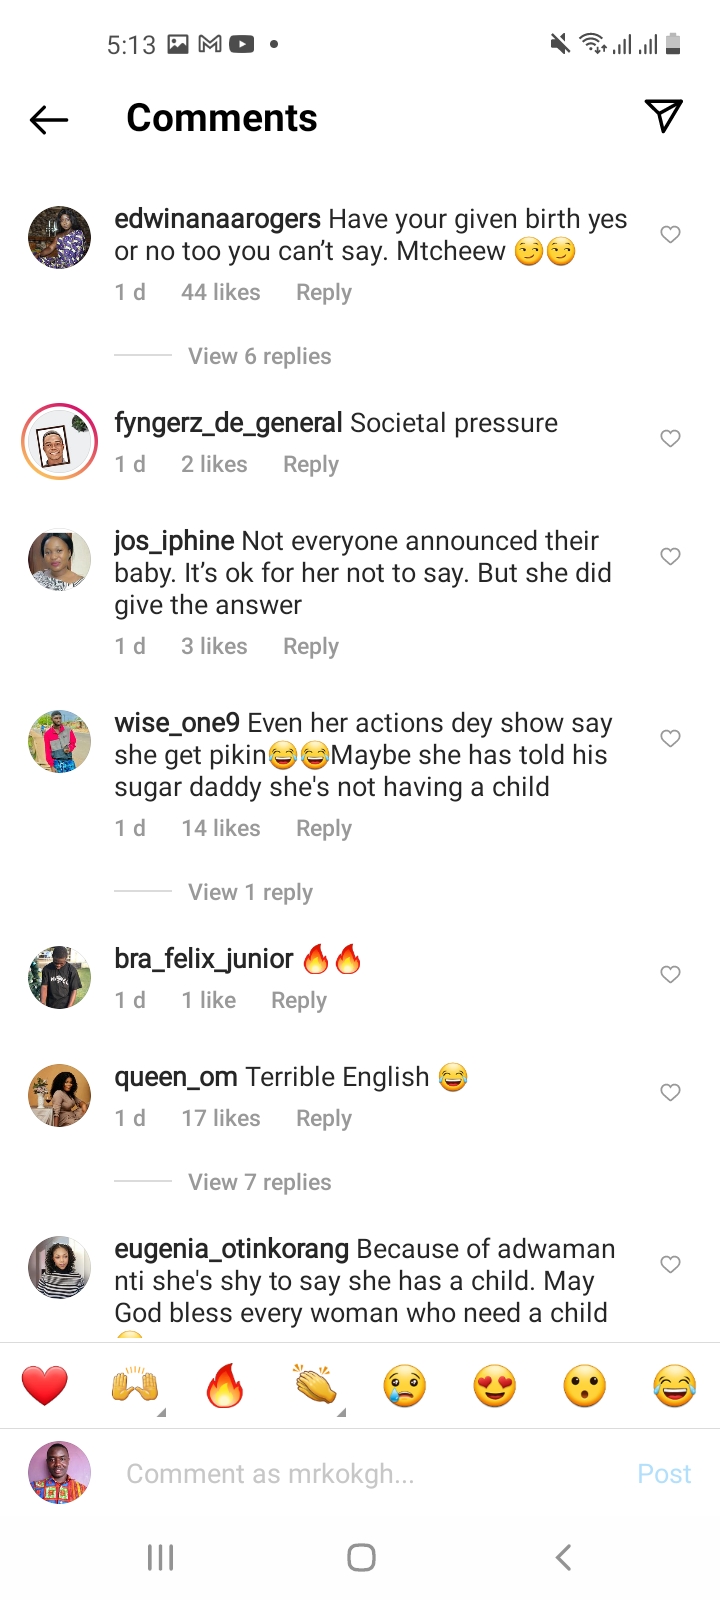Expand View 6 replies under edwinanaarogers
The width and height of the screenshot is (720, 1600).
[260, 356]
